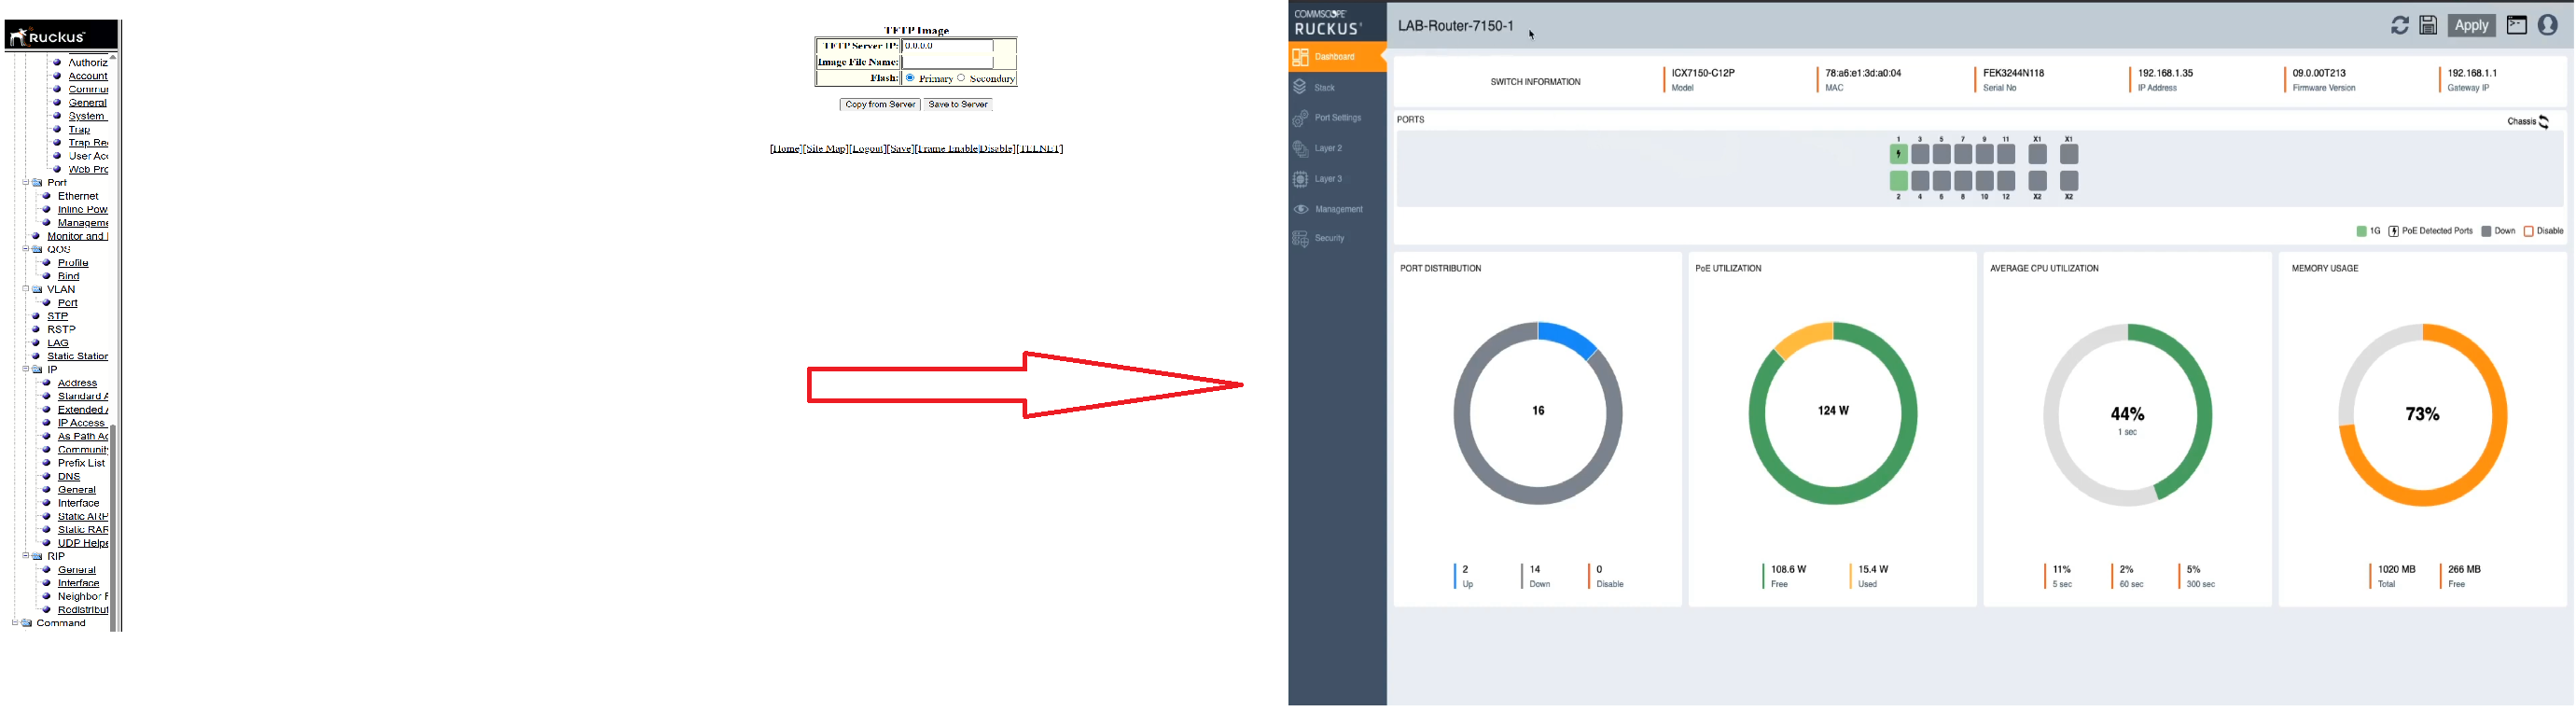This screenshot has height=725, width=2576.
Task: Open Port Settings in the sidebar
Action: click(1337, 118)
